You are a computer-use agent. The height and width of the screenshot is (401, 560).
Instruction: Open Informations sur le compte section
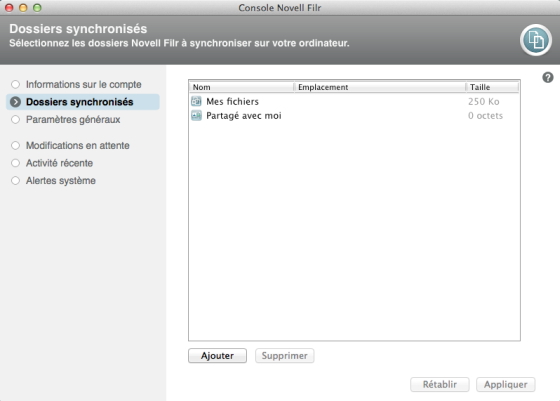tap(84, 85)
